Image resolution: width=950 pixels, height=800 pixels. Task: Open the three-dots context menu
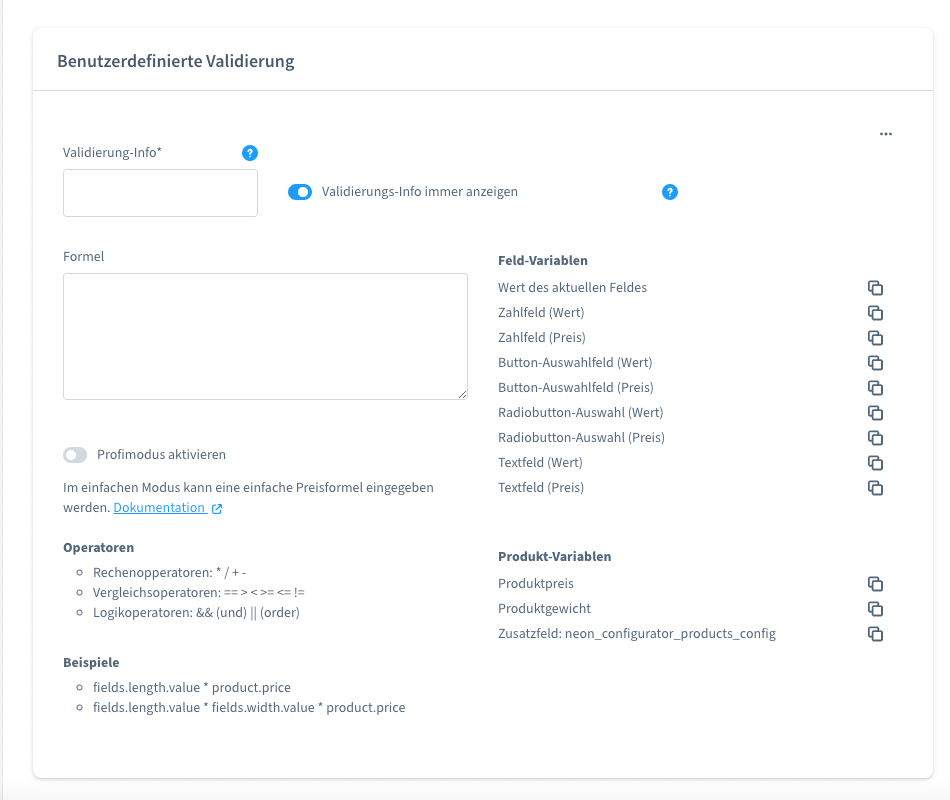886,134
